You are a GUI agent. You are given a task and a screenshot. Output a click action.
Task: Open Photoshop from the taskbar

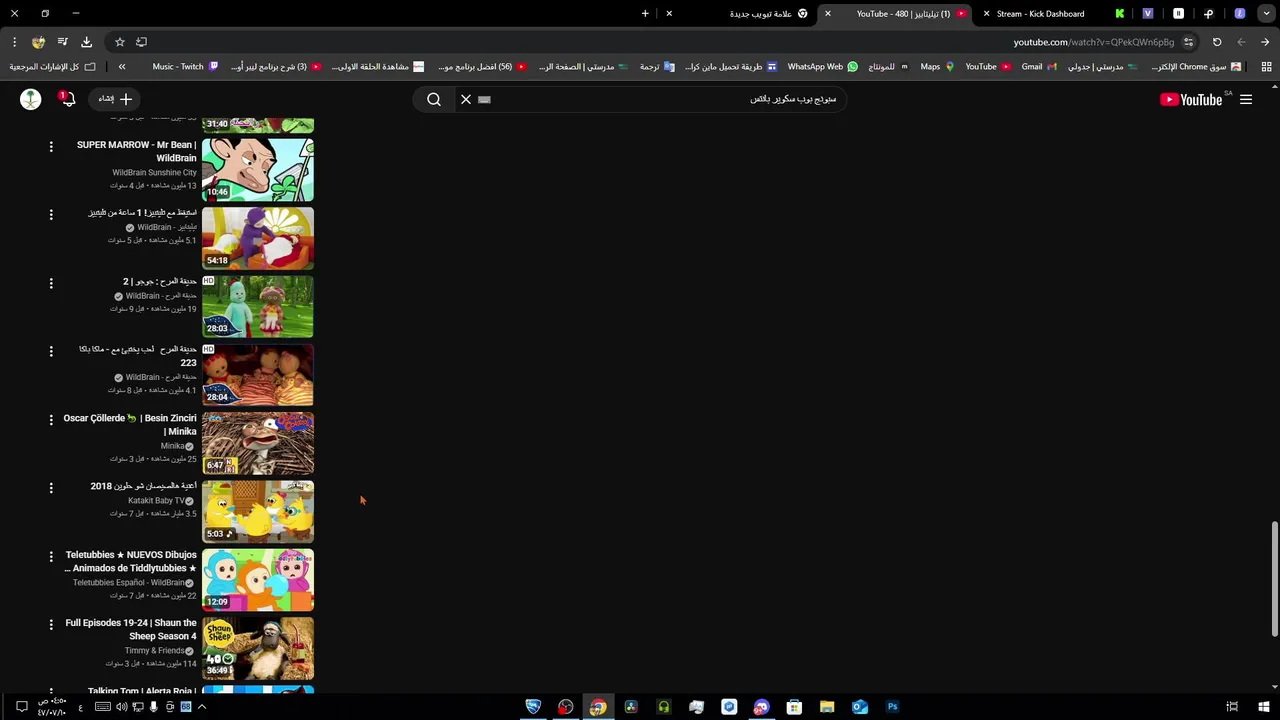(x=892, y=707)
